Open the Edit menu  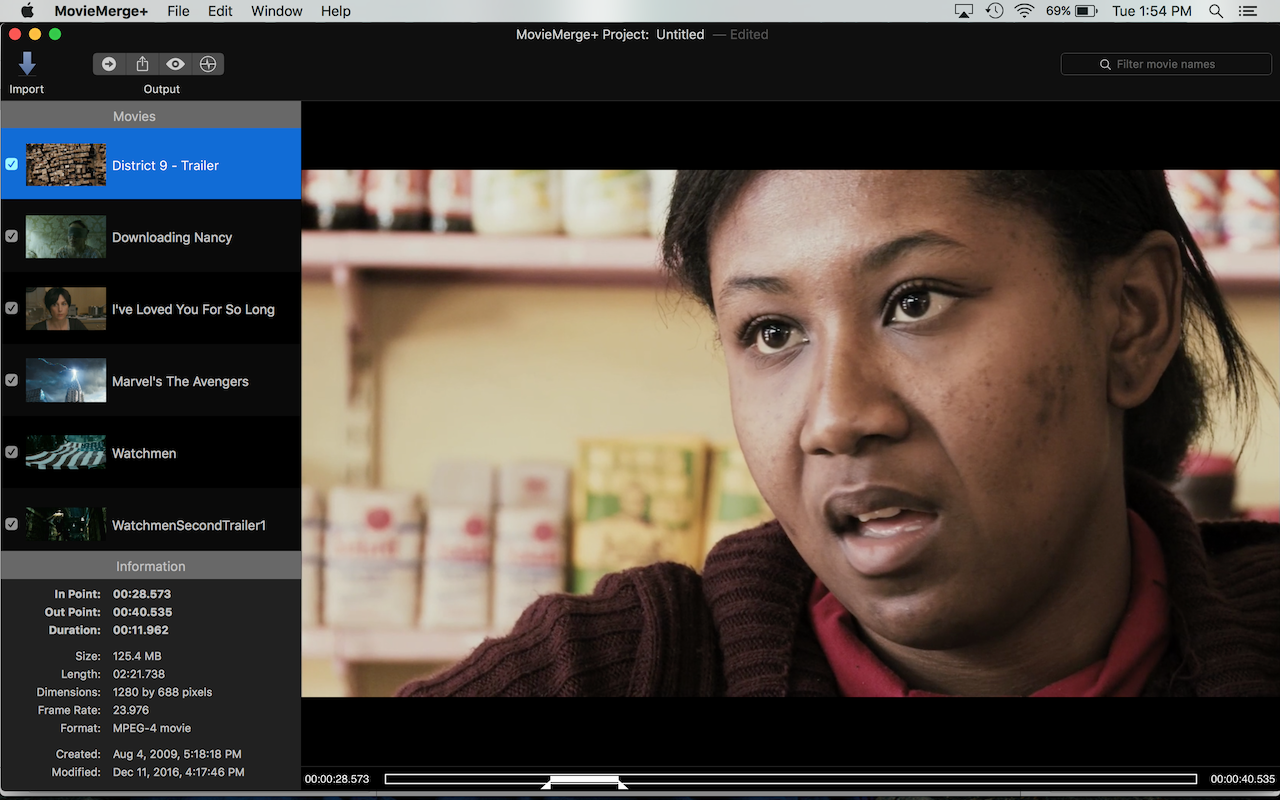pyautogui.click(x=220, y=11)
